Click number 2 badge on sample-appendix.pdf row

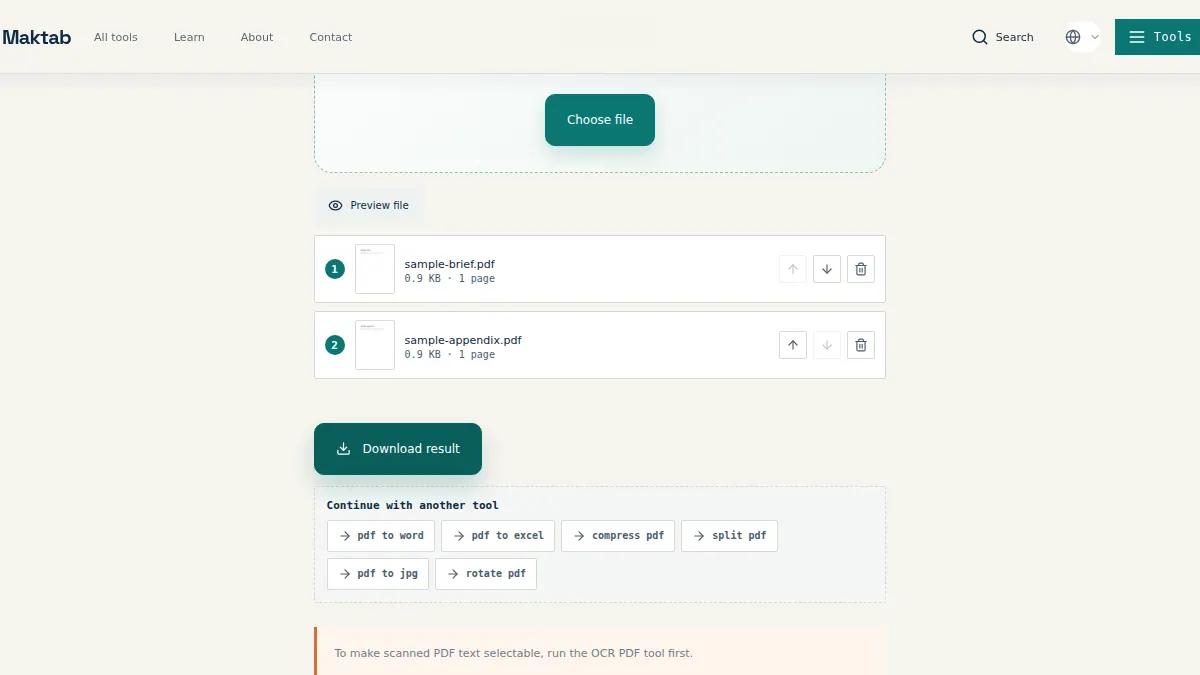click(335, 345)
